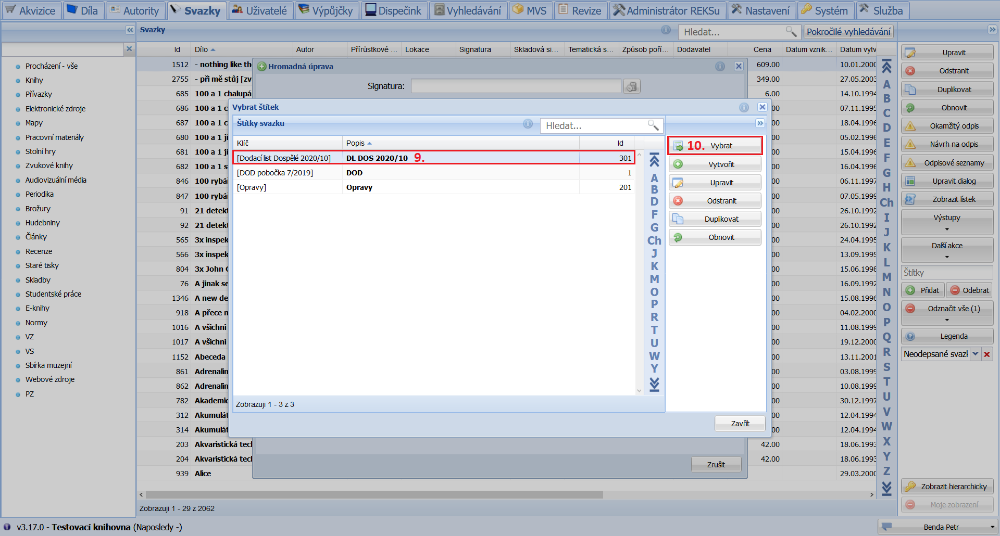
Task: Filter labels by letter M in alphabet bar
Action: pos(654,279)
